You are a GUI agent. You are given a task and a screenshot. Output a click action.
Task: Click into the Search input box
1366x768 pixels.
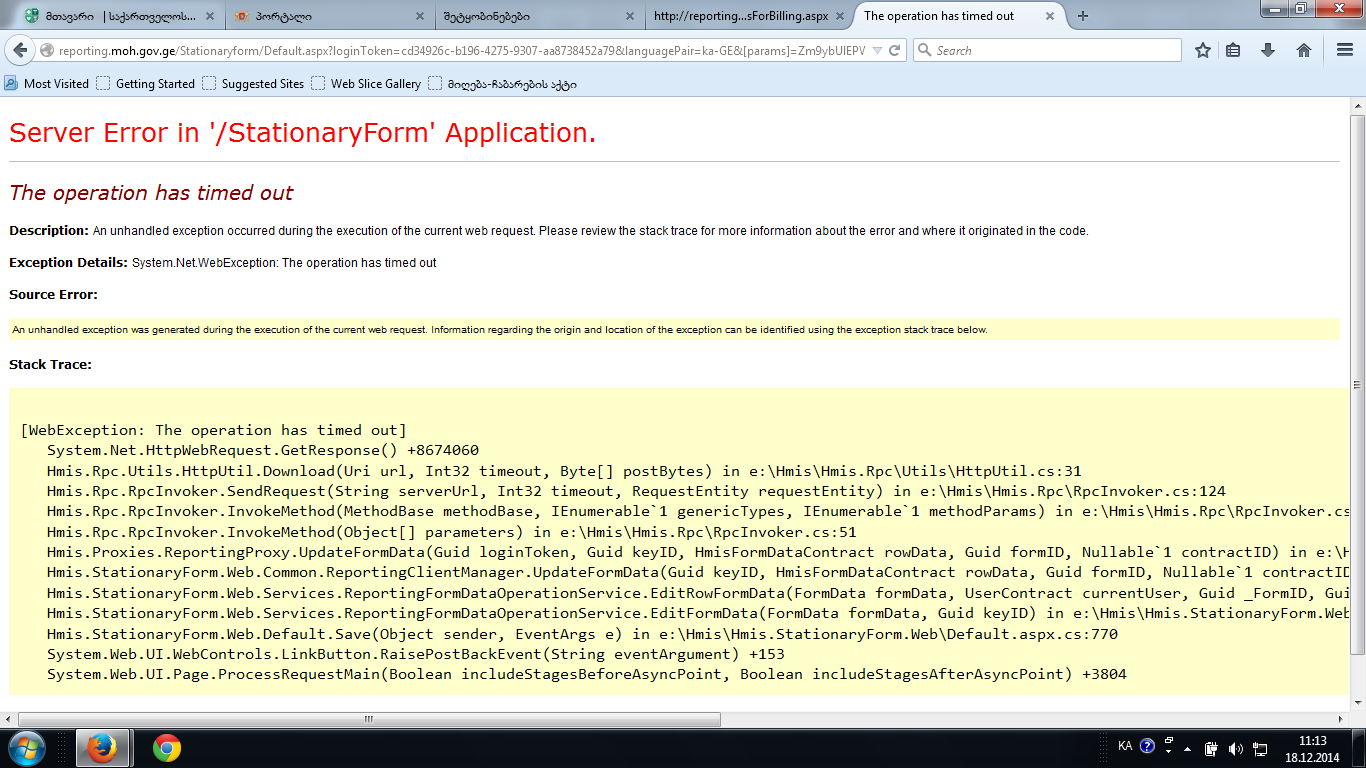(x=1050, y=50)
